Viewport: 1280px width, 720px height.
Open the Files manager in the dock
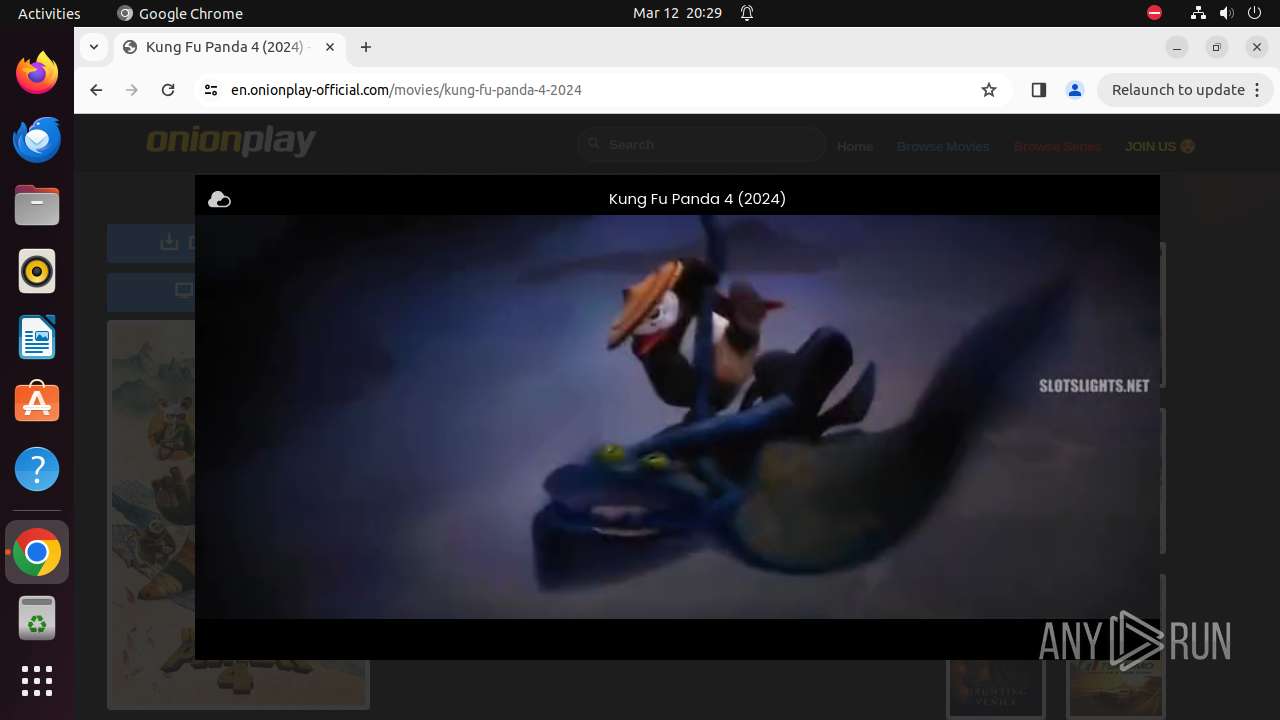click(x=37, y=205)
